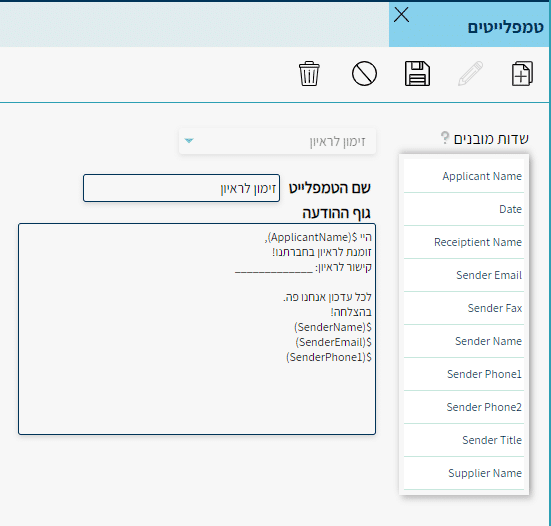This screenshot has width=551, height=526.
Task: Insert the Date built-in field
Action: pyautogui.click(x=464, y=209)
